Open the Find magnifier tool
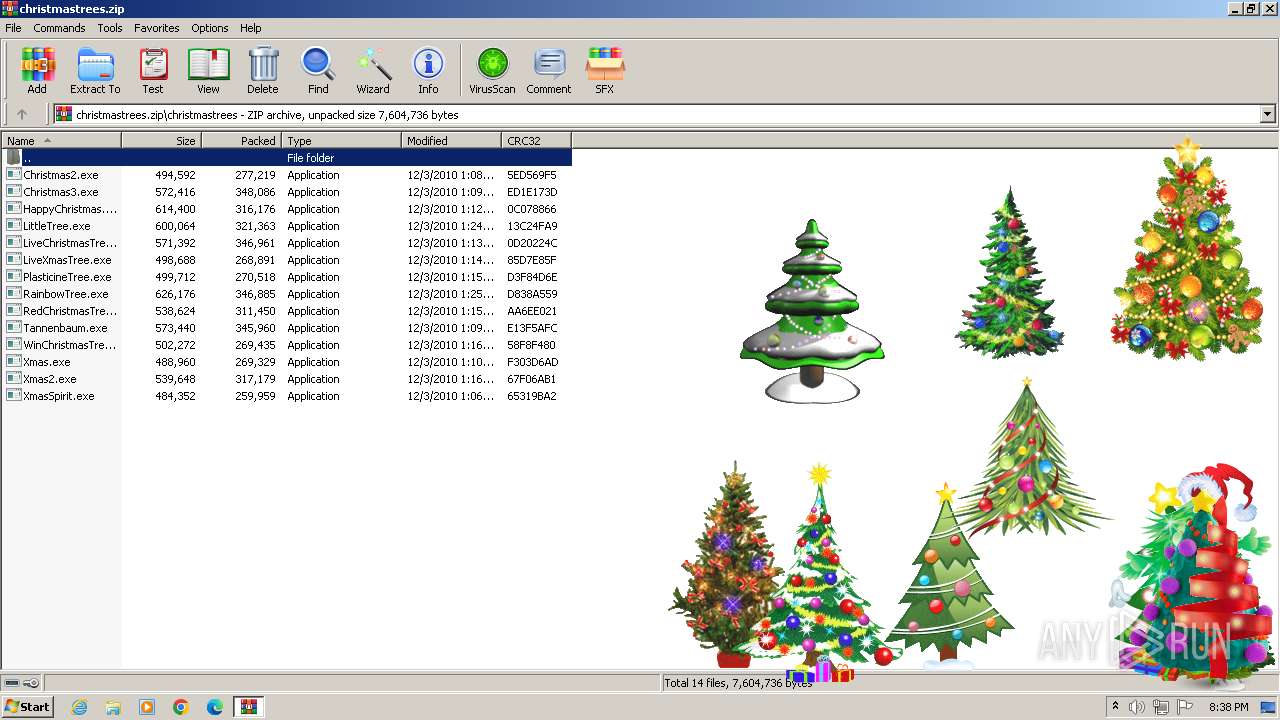1280x720 pixels. coord(318,70)
